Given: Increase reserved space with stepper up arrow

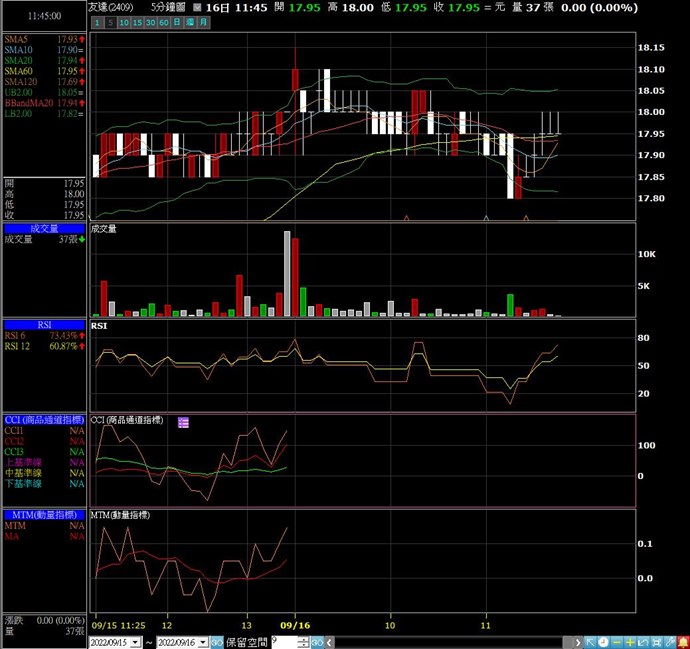Looking at the screenshot, I should pyautogui.click(x=304, y=639).
